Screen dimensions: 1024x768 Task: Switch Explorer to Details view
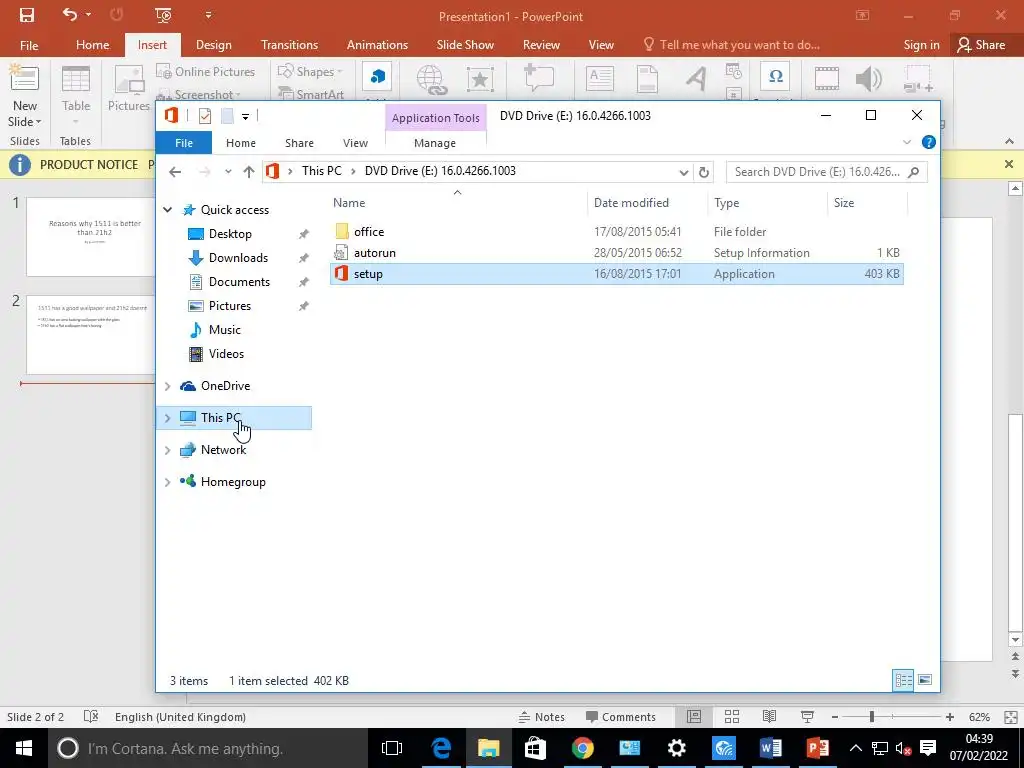[903, 680]
